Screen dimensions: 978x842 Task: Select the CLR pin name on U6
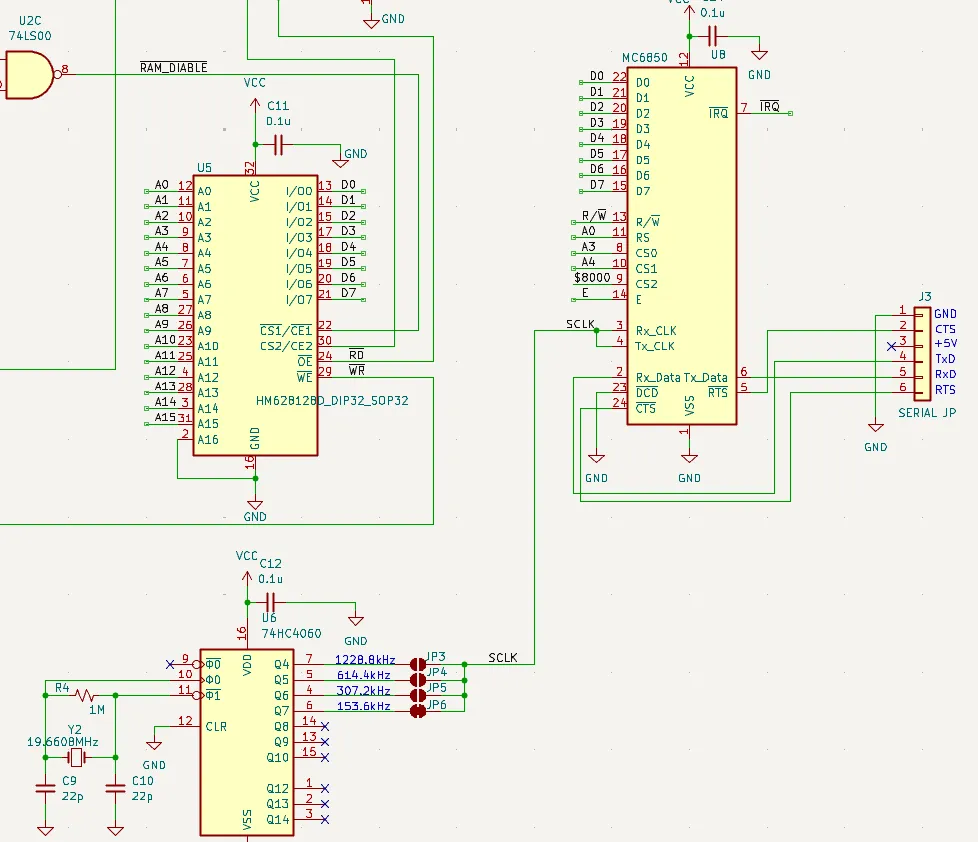click(216, 727)
